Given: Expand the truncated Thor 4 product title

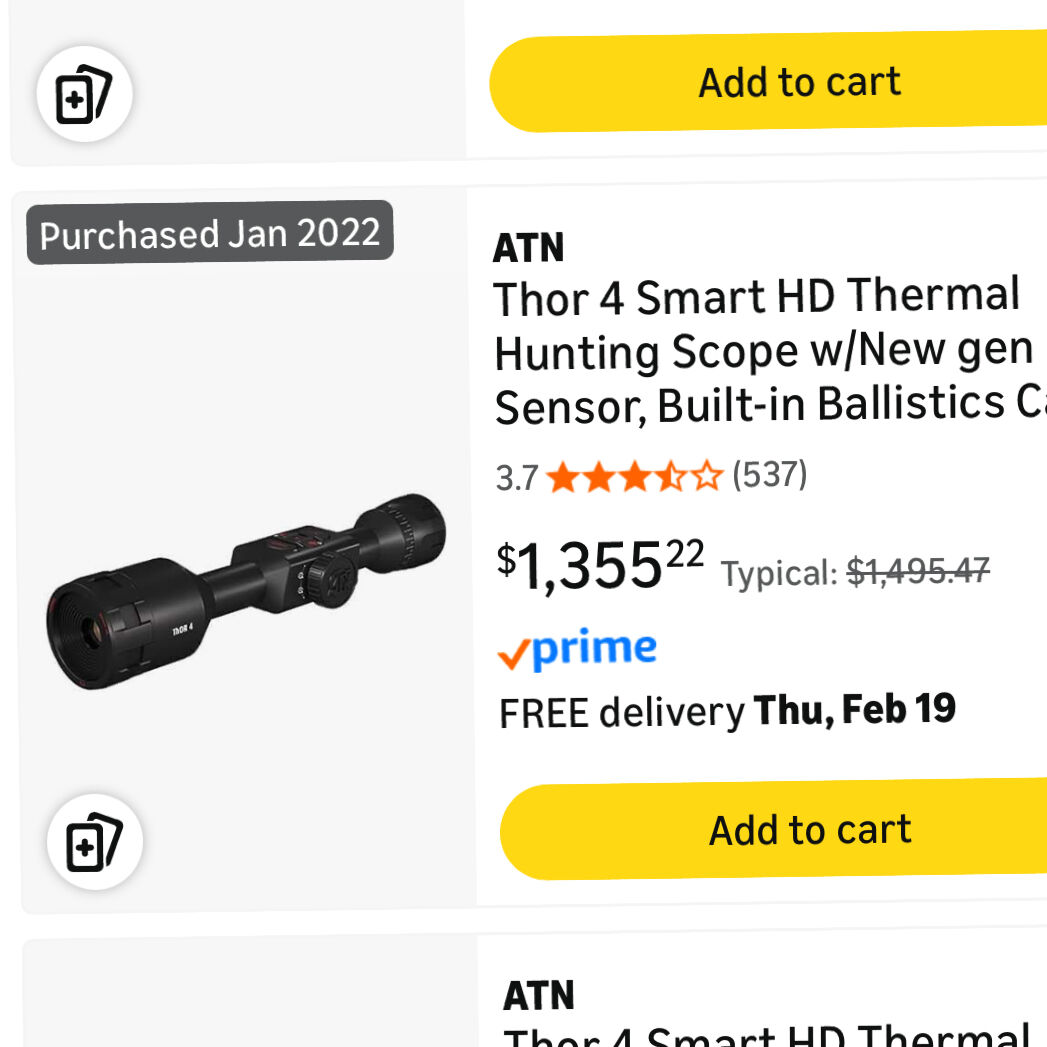Looking at the screenshot, I should [x=760, y=351].
